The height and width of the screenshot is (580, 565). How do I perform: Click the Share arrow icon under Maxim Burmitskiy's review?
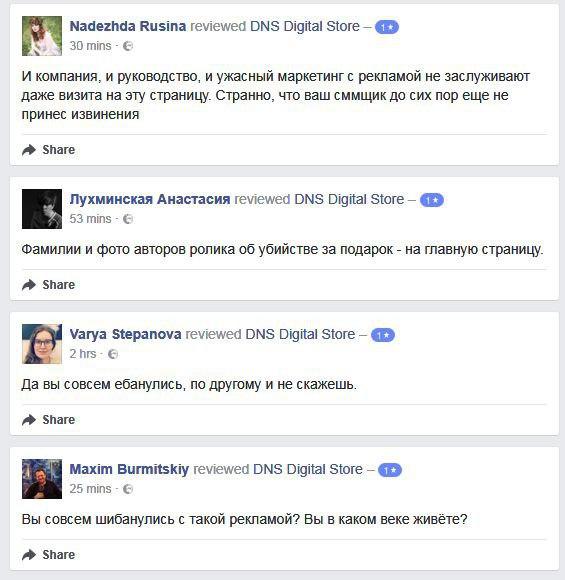[29, 555]
